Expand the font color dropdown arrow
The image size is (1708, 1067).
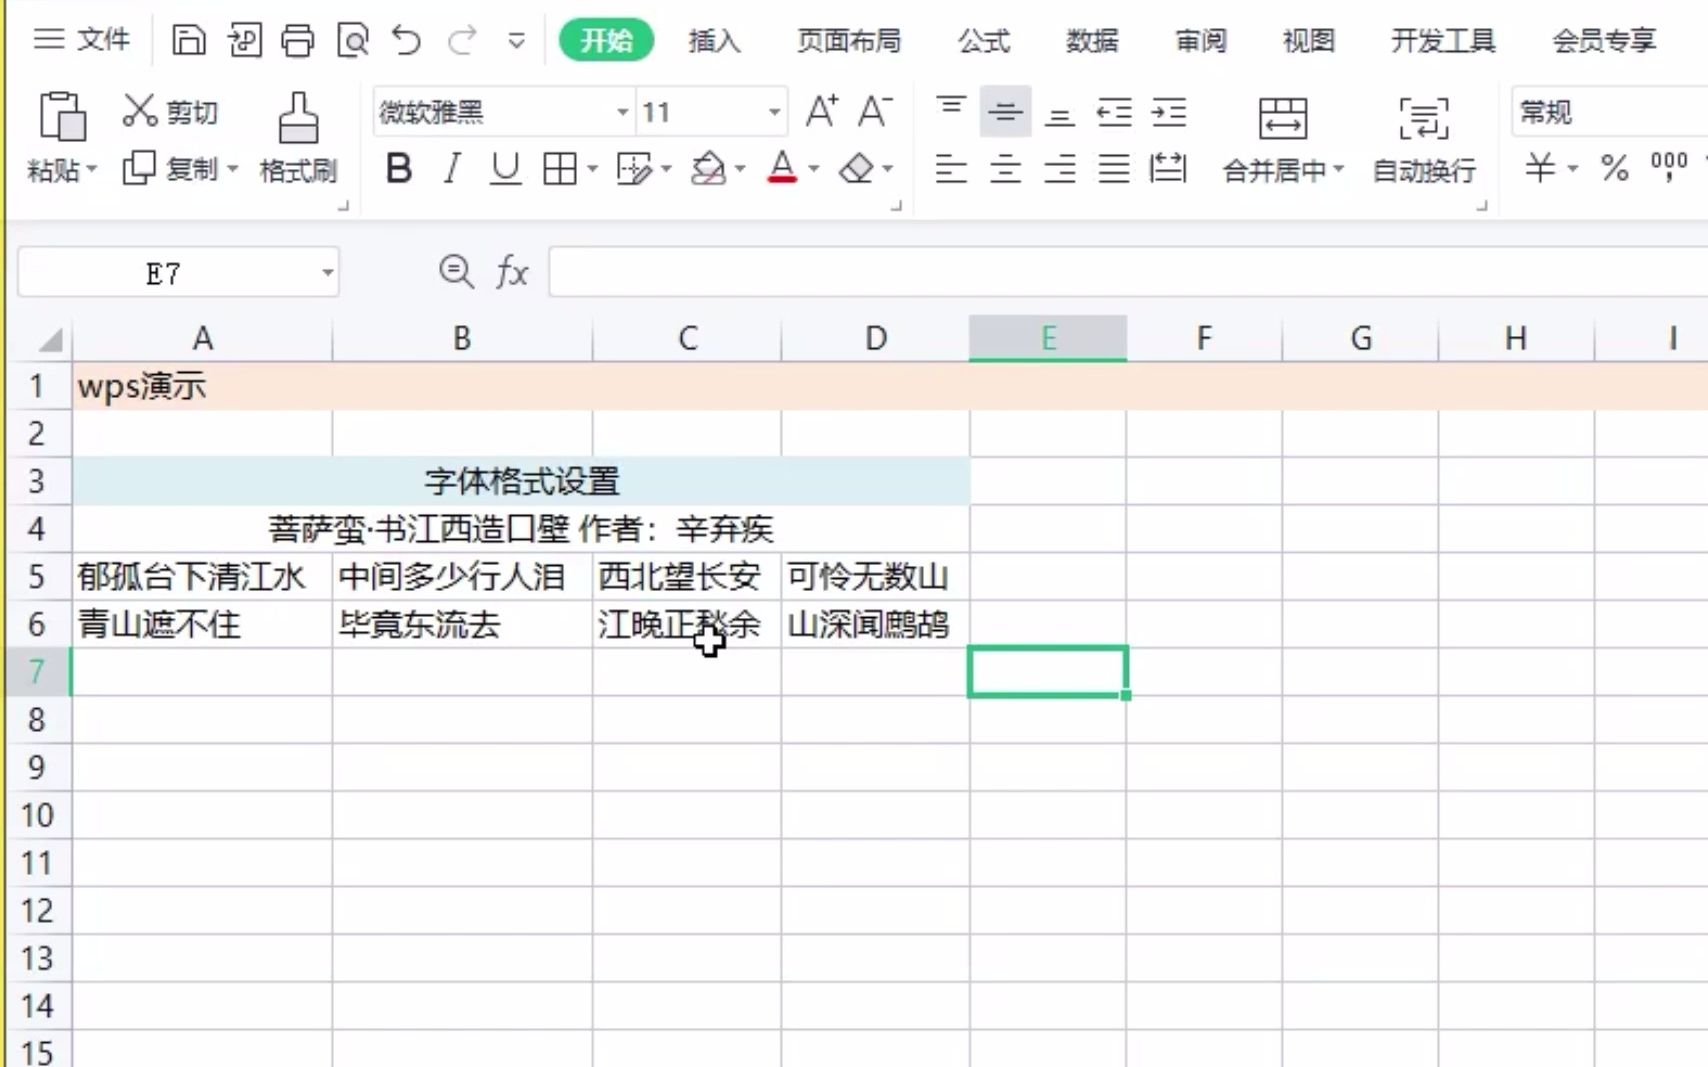[814, 168]
